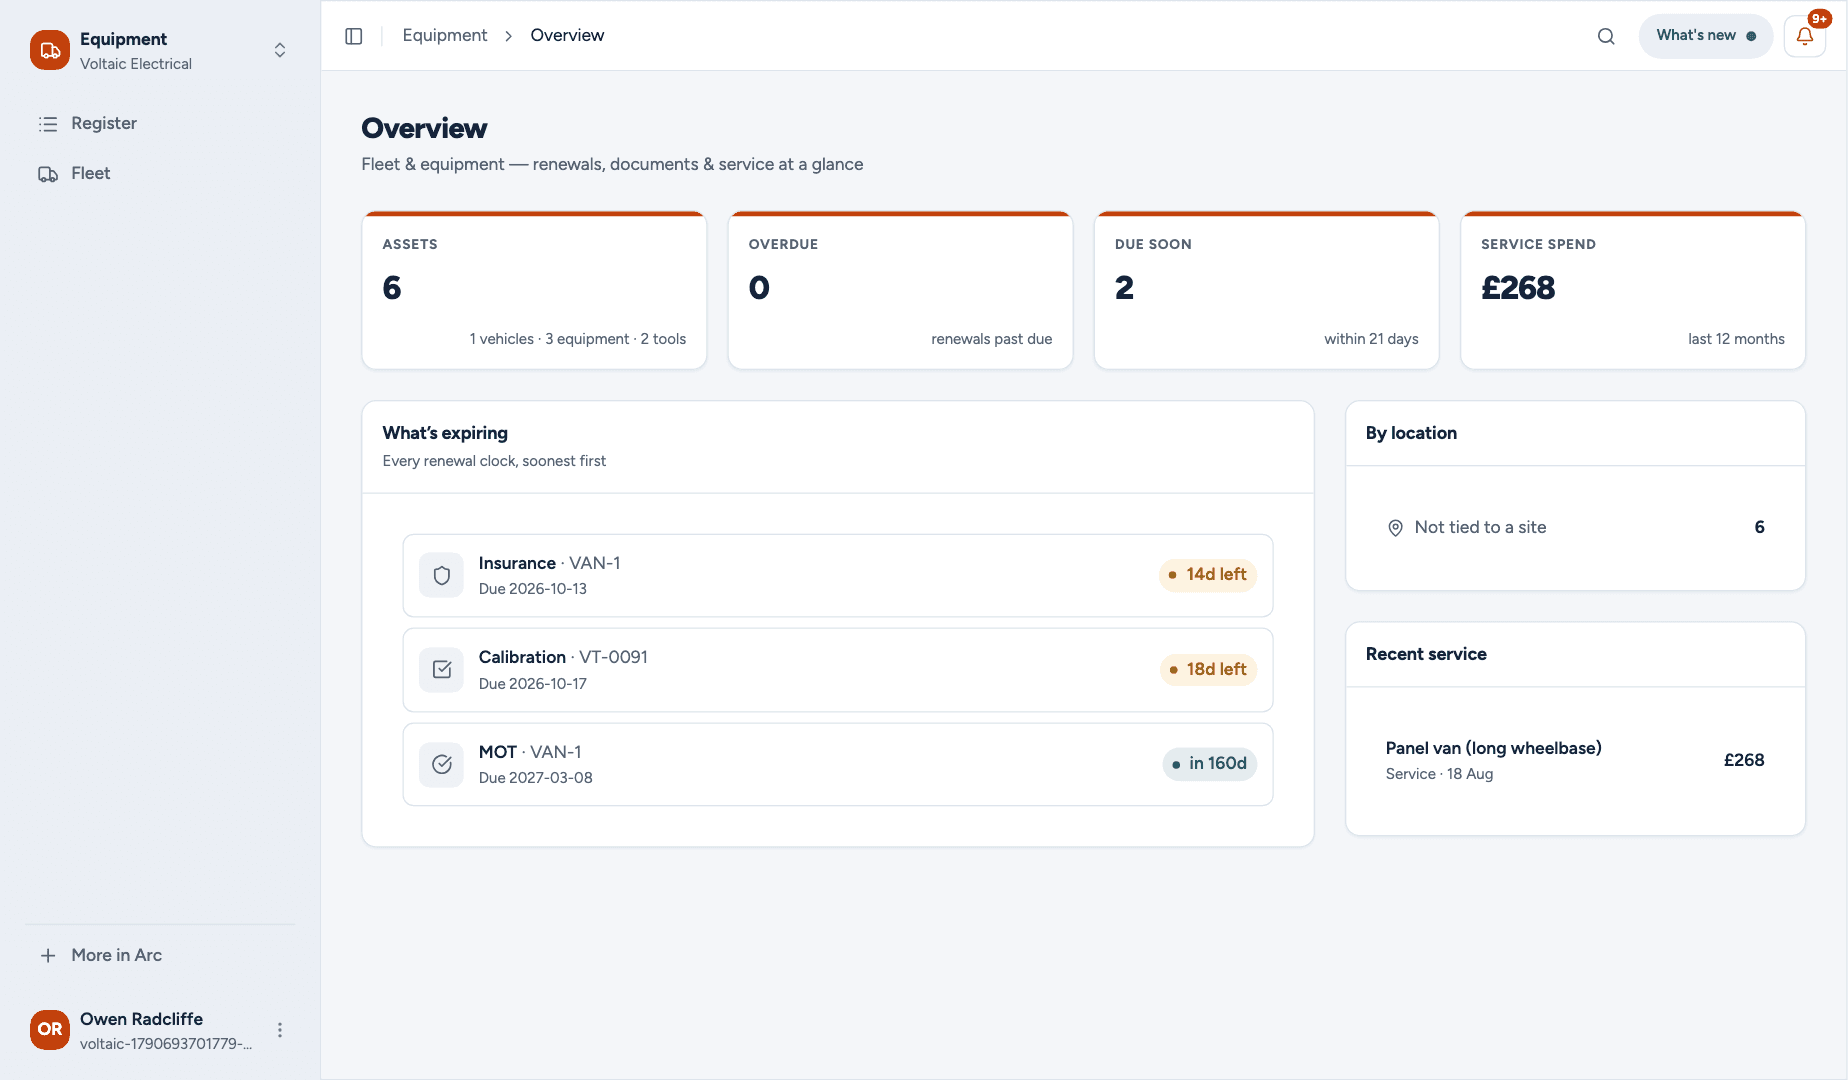The height and width of the screenshot is (1080, 1848).
Task: Click the Voltaic Electrical workspace name
Action: [136, 64]
